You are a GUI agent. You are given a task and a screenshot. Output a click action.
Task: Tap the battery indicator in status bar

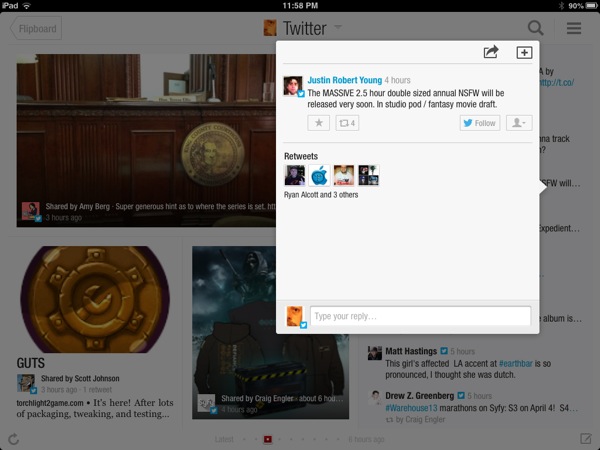[591, 5]
